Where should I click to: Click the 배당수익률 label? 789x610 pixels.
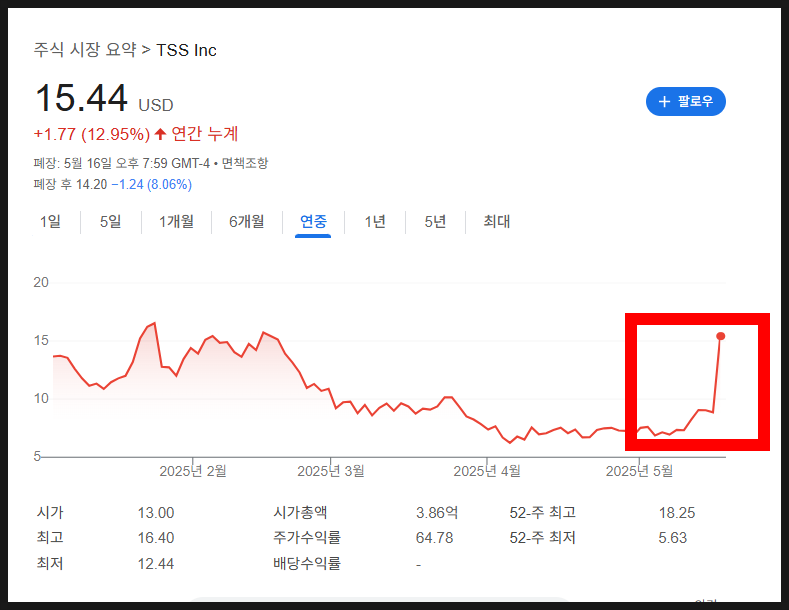coord(307,563)
